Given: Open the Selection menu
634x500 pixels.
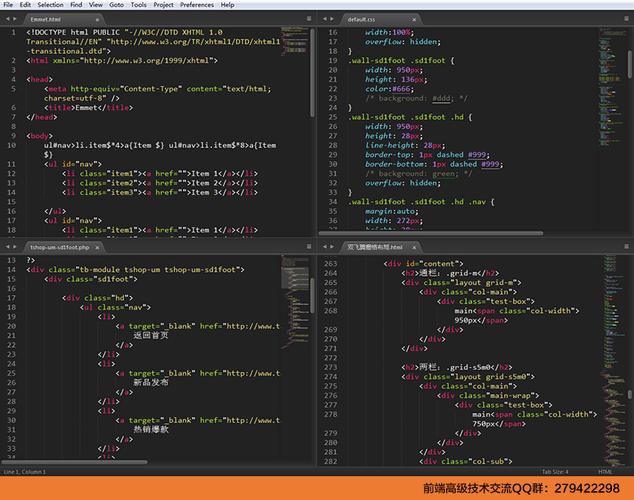Looking at the screenshot, I should 50,5.
